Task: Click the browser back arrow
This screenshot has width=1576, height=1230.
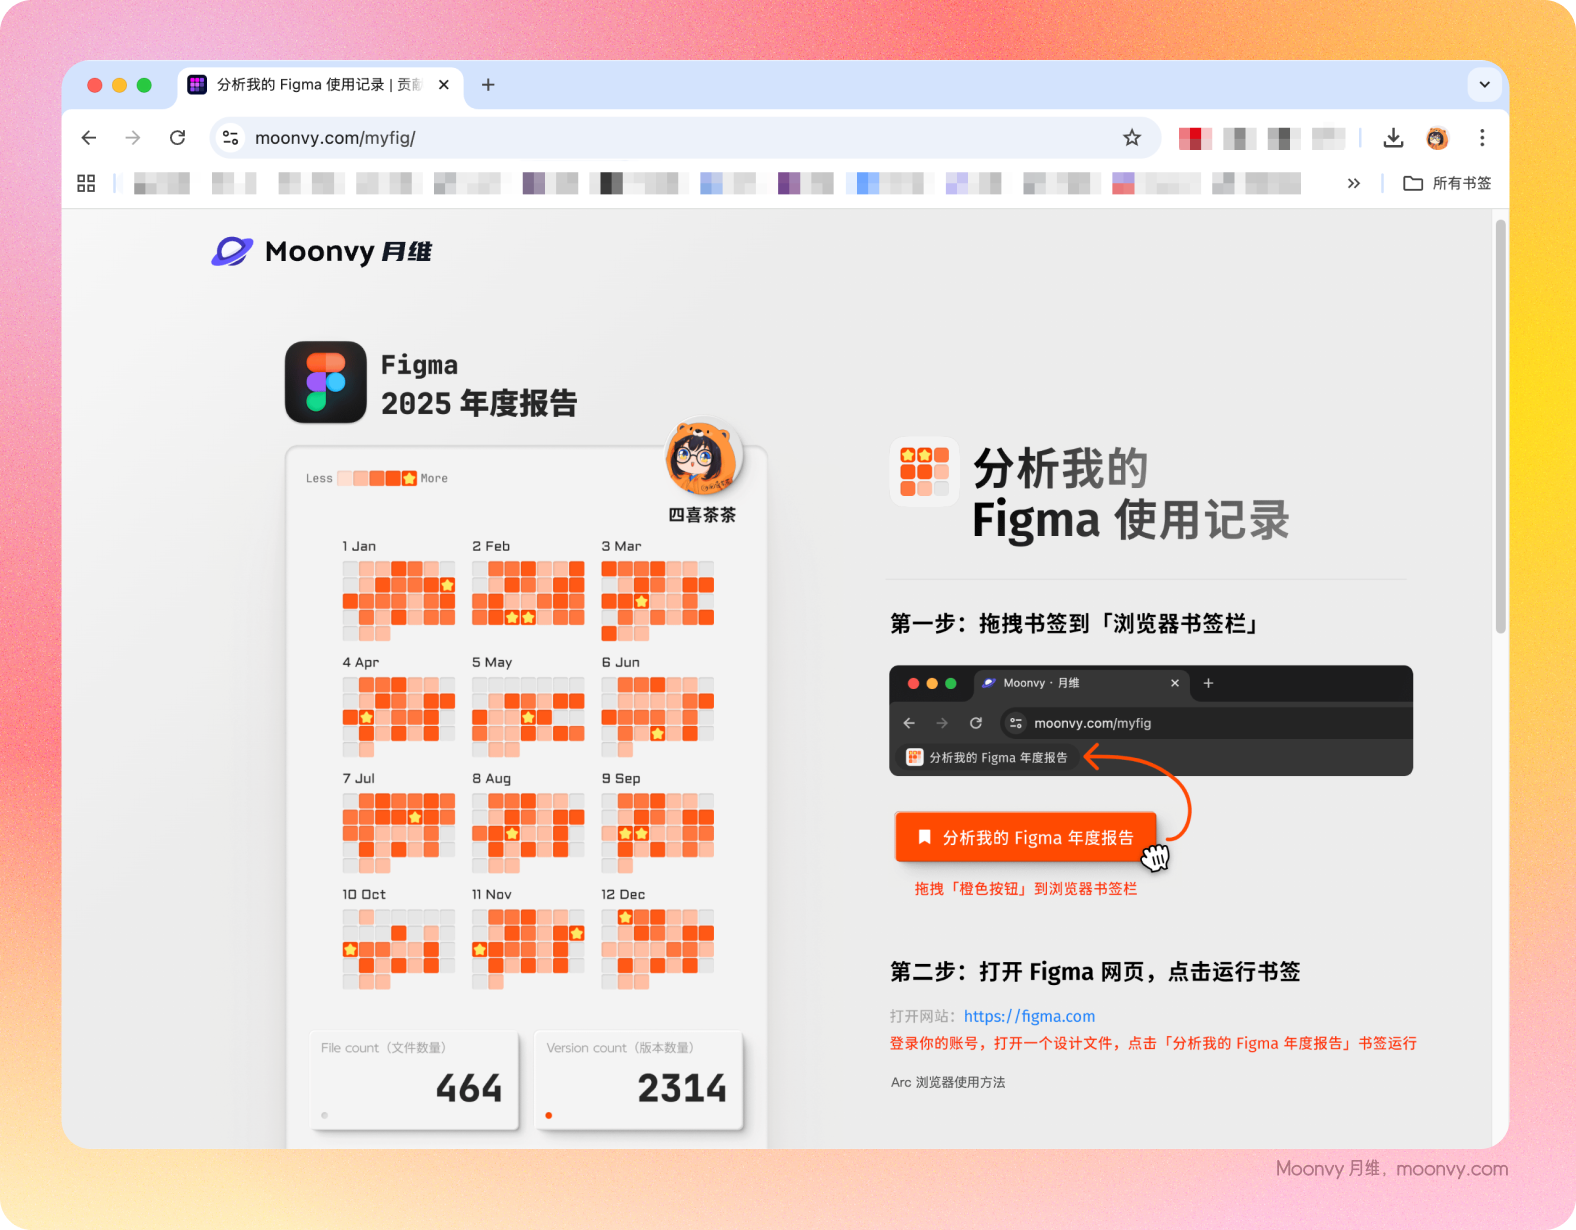Action: pyautogui.click(x=89, y=138)
